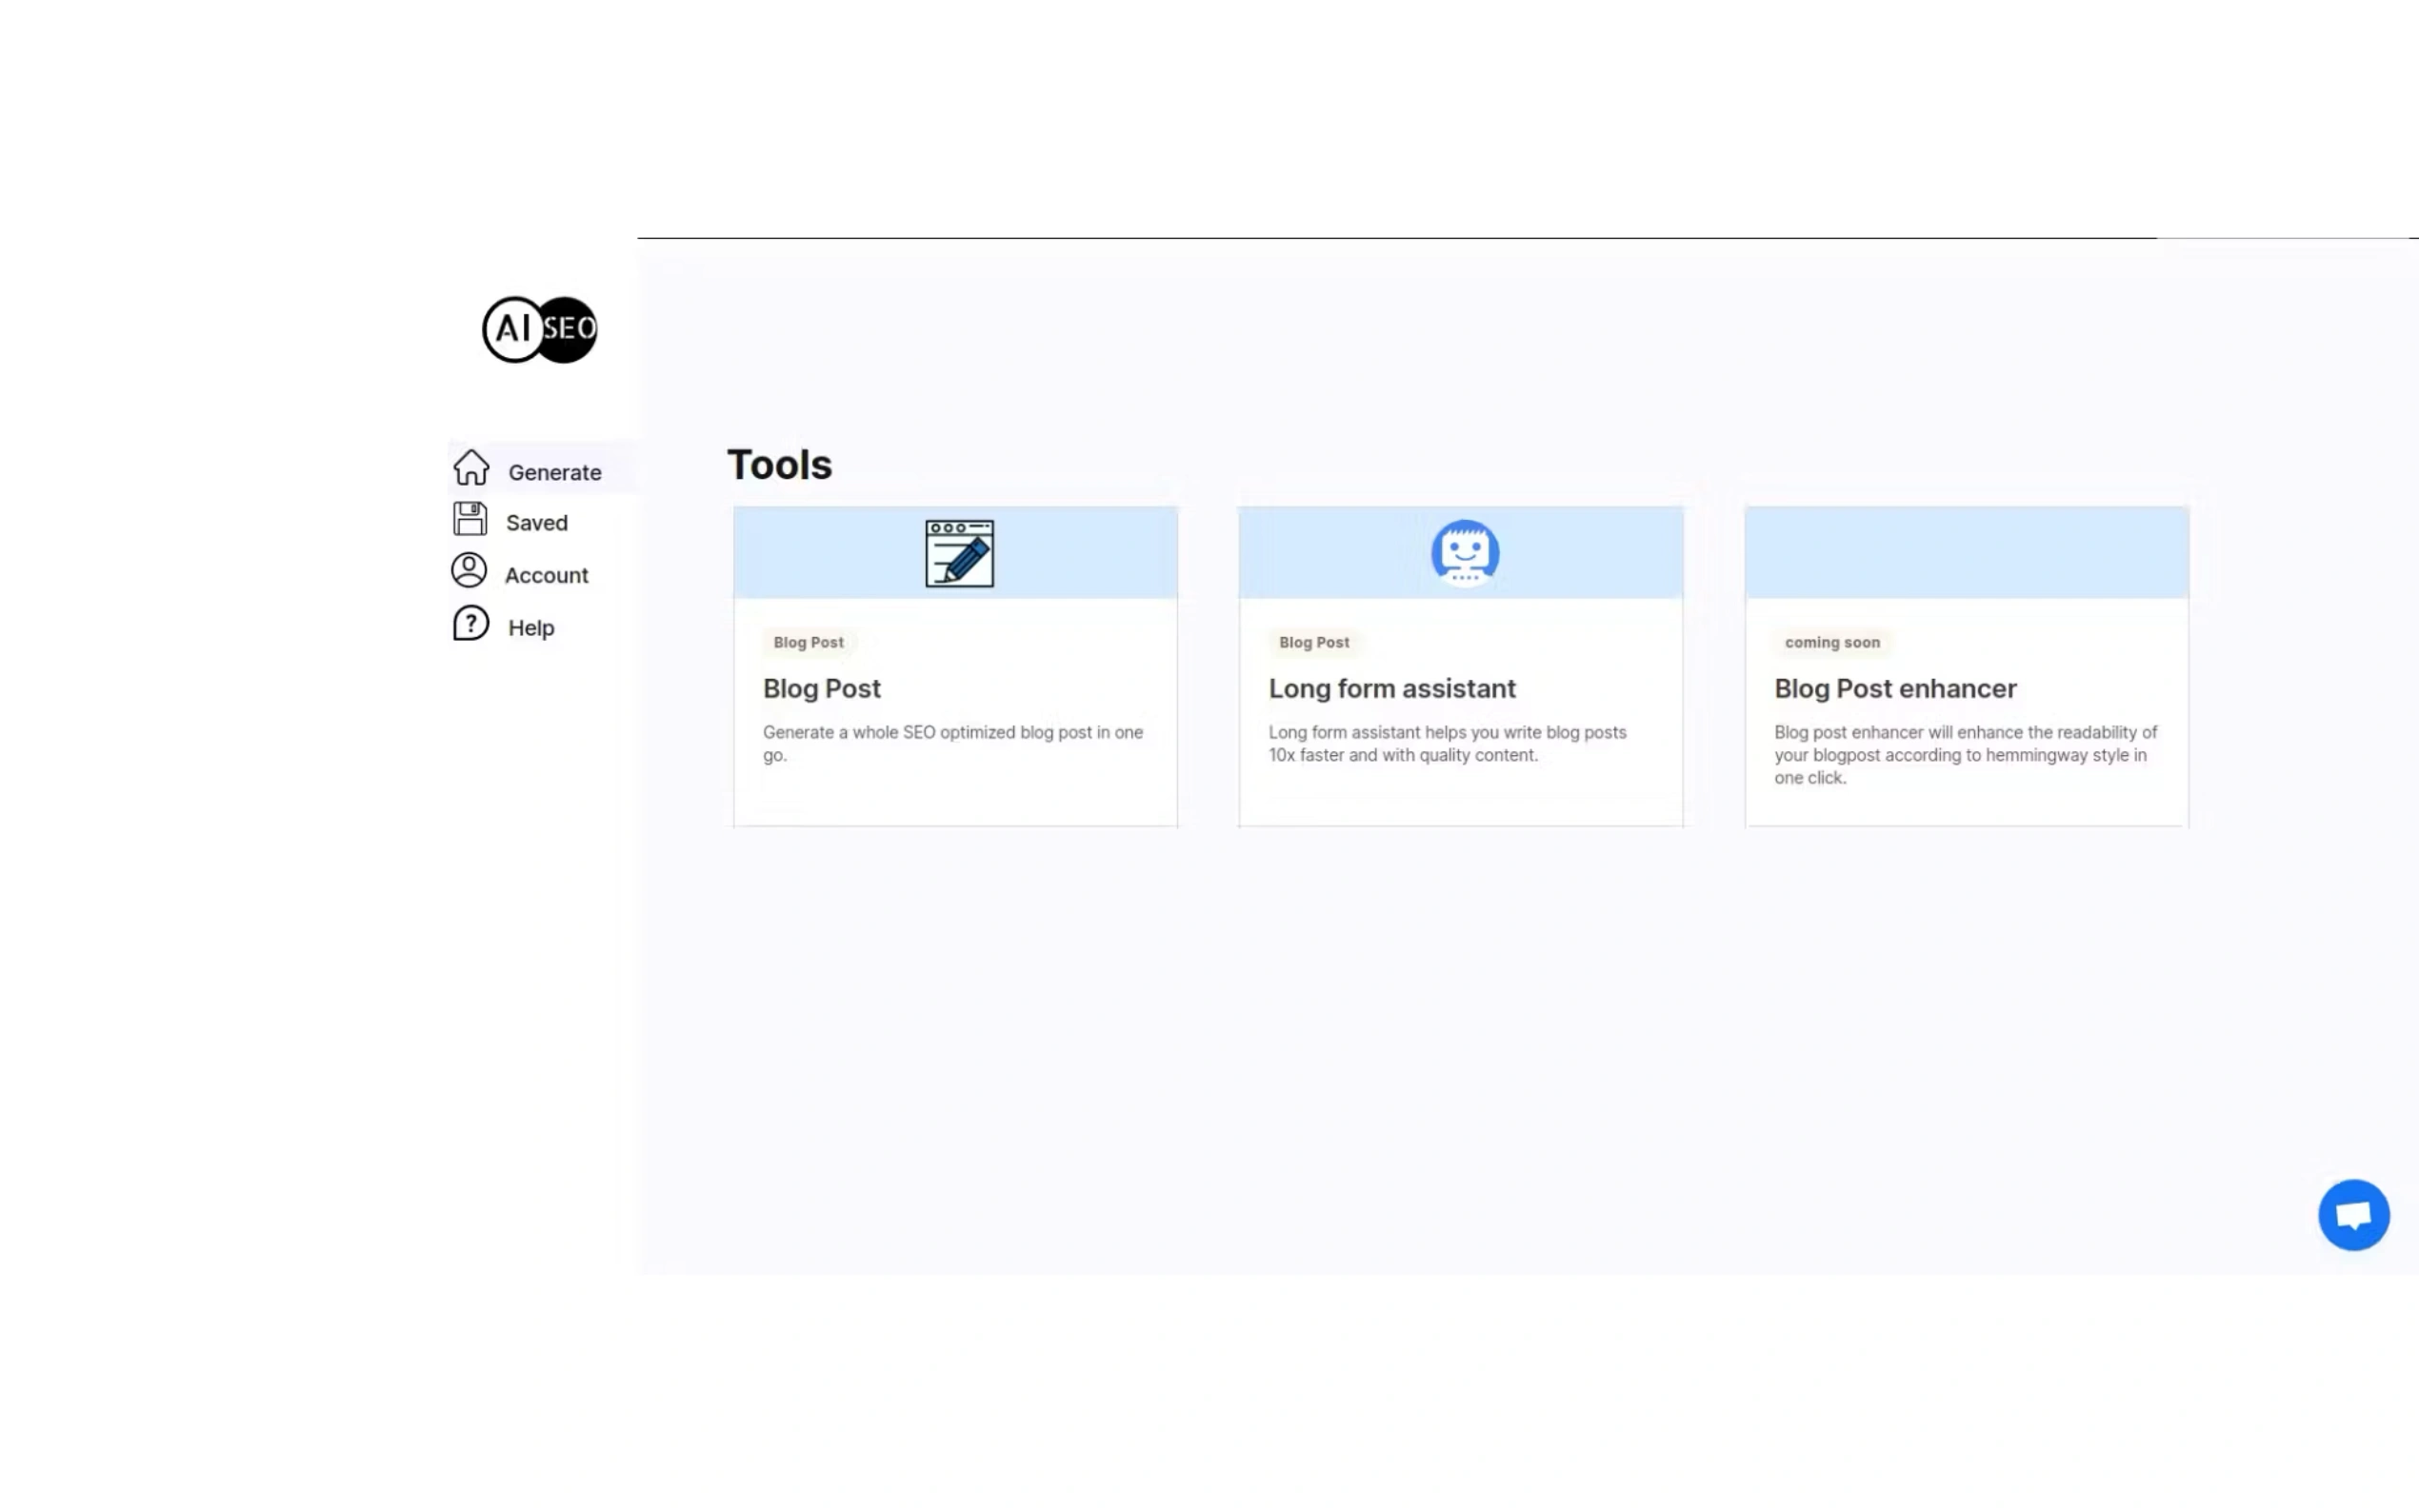Open the Long form assistant title
The image size is (2419, 1512).
click(1391, 688)
